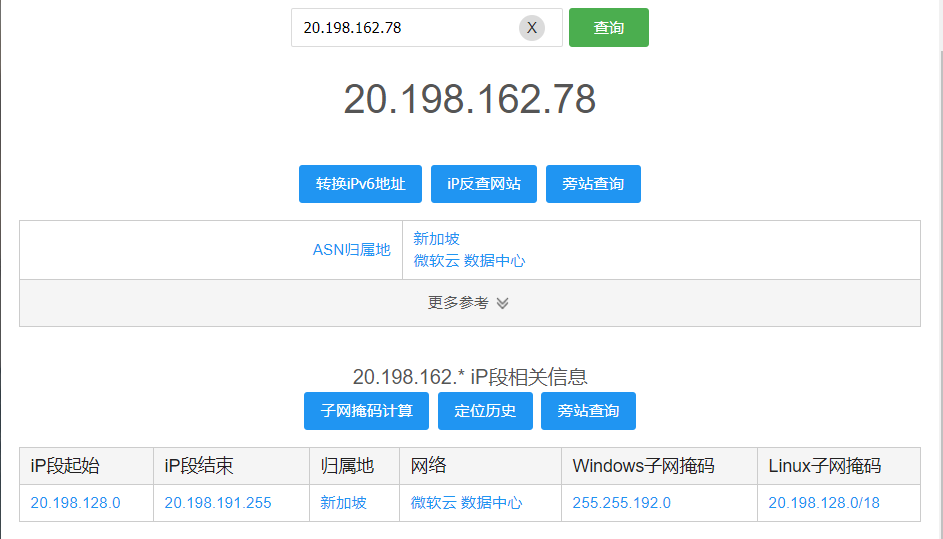Click 旁站查询 under the iP段相关信息 heading
The width and height of the screenshot is (943, 539).
(588, 411)
